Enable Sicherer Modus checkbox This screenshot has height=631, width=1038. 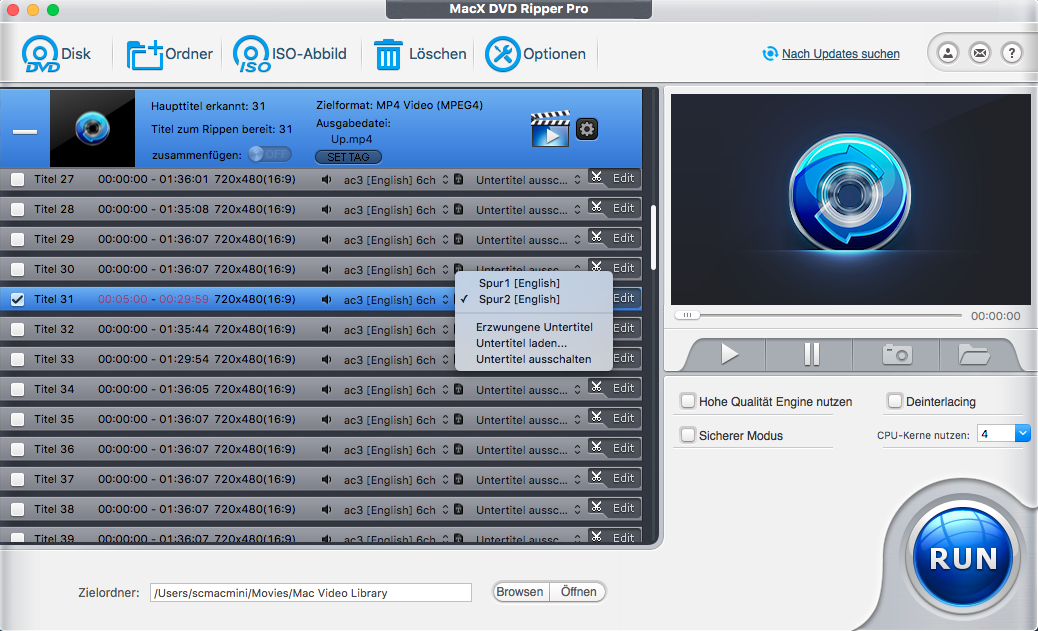pos(688,435)
